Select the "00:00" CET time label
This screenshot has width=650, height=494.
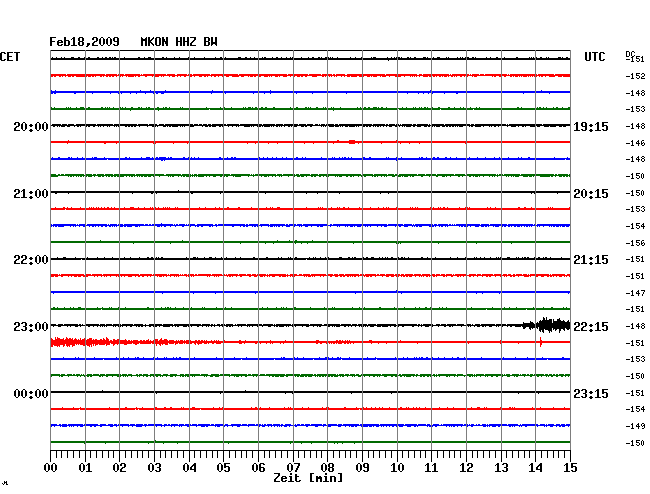[x=31, y=393]
